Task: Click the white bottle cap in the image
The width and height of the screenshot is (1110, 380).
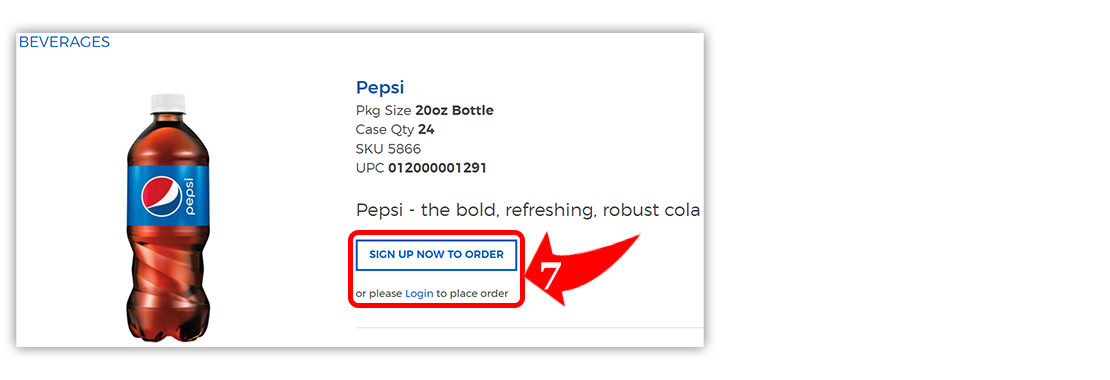Action: 168,102
